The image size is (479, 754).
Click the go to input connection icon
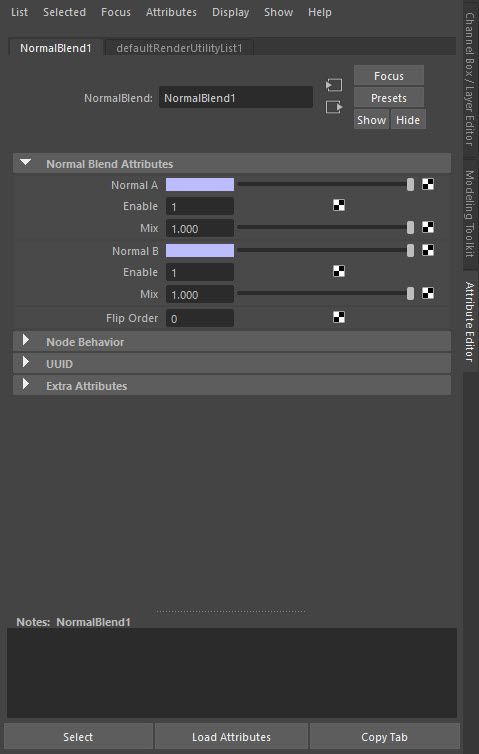[334, 85]
